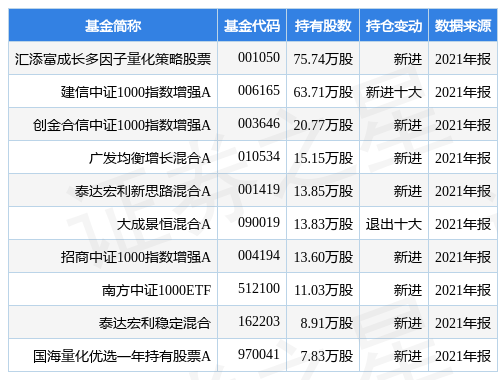Click the 基金代码 column header

click(x=252, y=26)
